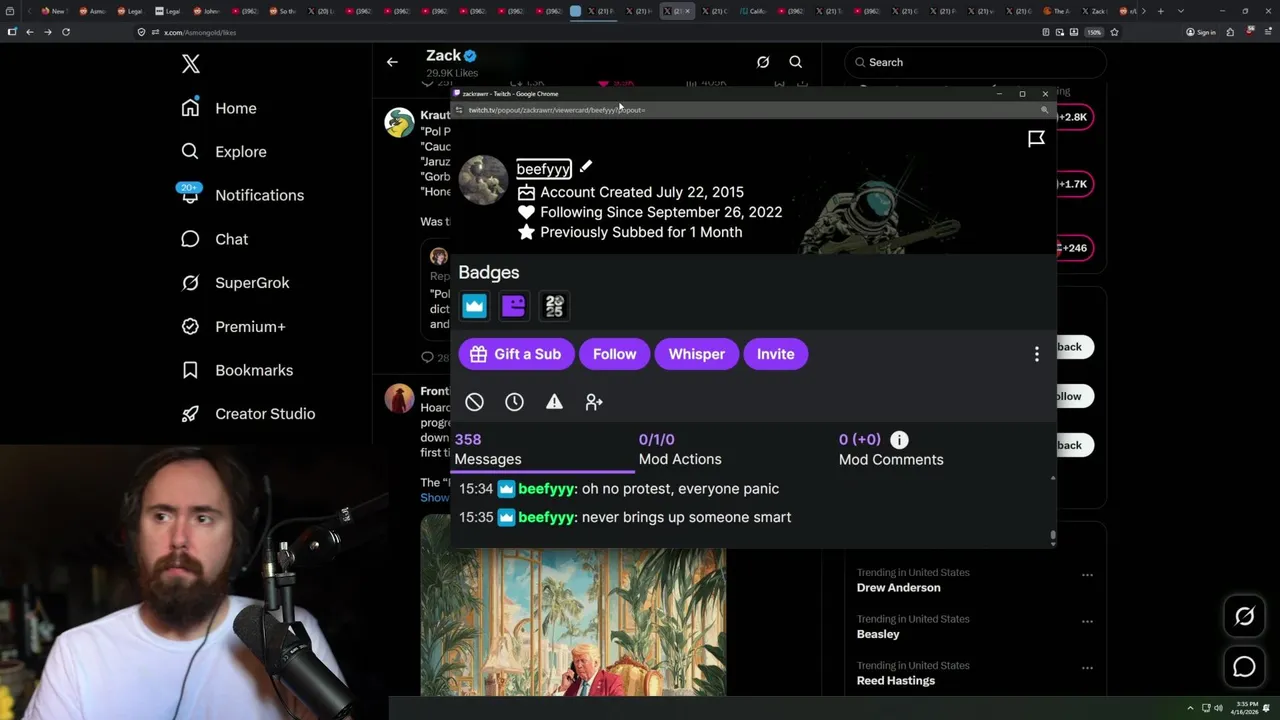Click the browser Sign in button
Screen dimensions: 1280x720
click(x=1201, y=32)
